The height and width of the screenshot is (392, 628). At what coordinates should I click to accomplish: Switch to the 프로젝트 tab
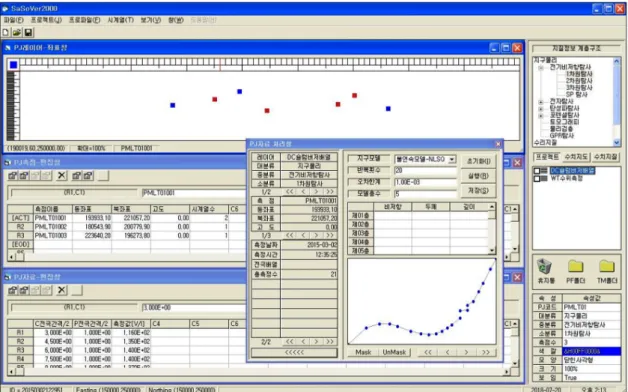[x=547, y=157]
